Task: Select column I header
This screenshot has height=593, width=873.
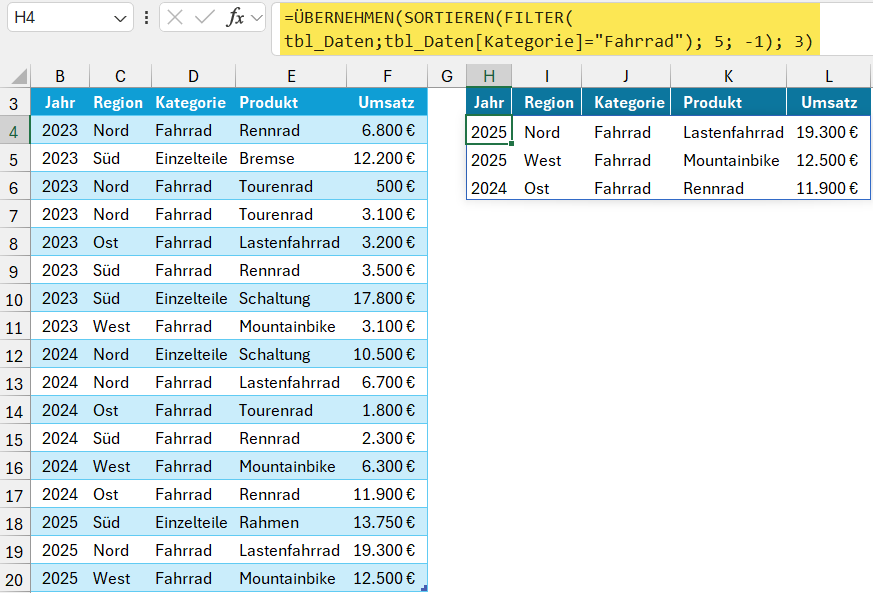Action: (547, 76)
